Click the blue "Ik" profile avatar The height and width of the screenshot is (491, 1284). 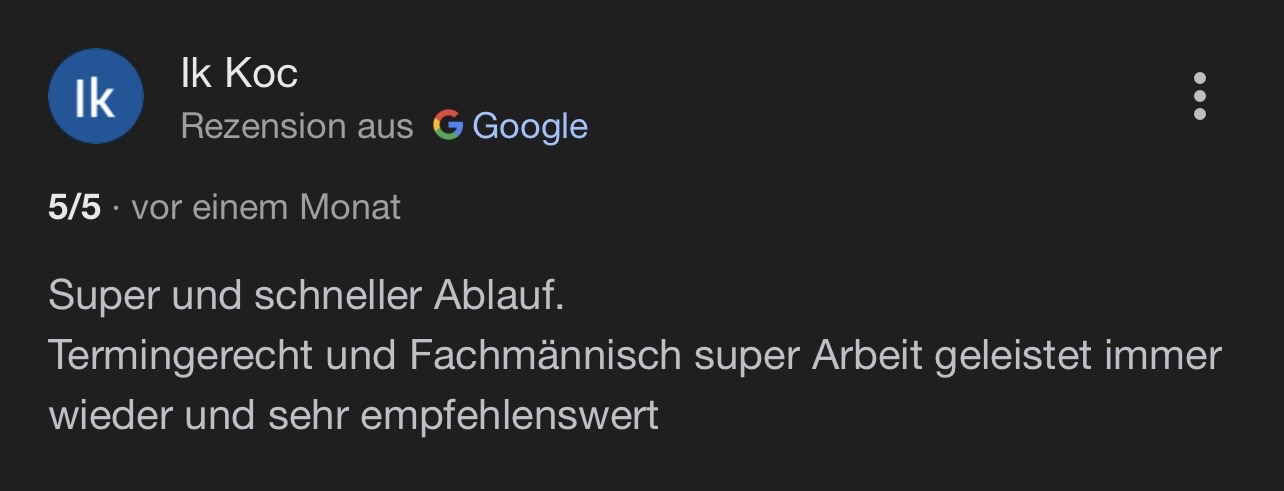[96, 97]
